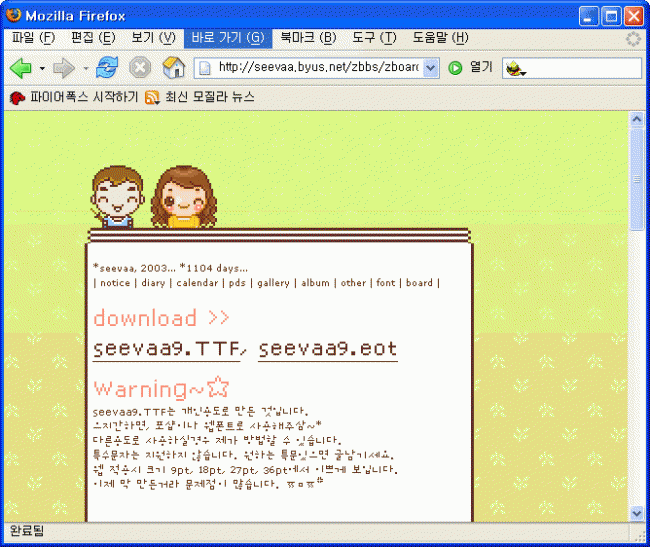650x547 pixels.
Task: Open the album page link
Action: [x=315, y=283]
